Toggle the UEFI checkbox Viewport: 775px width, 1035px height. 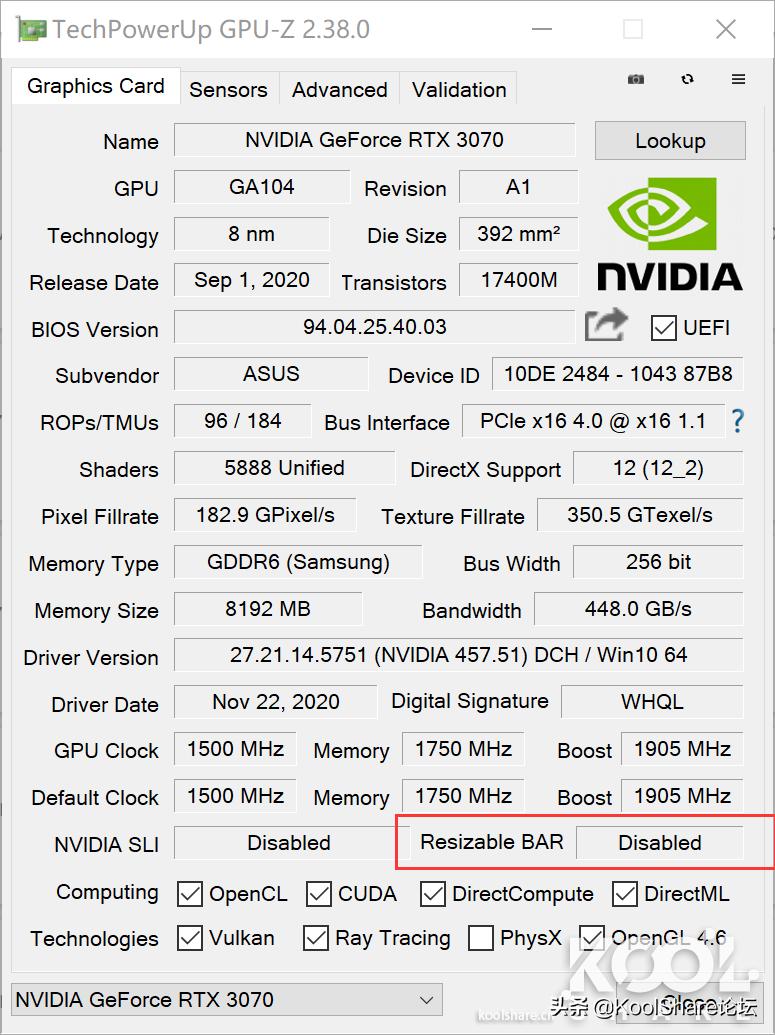[664, 327]
